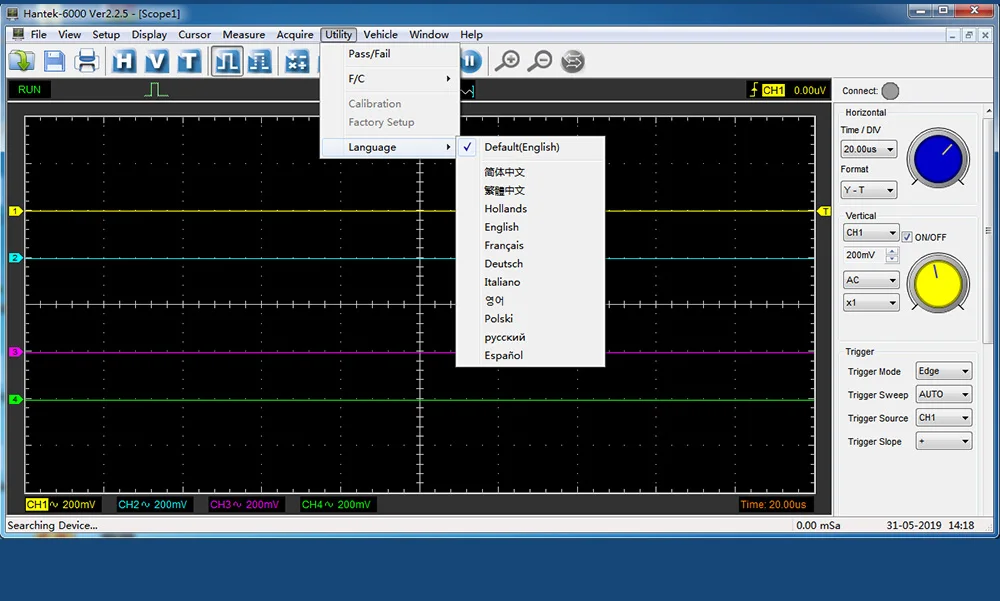Click the Connect status indicator
The image size is (1000, 601).
click(890, 91)
